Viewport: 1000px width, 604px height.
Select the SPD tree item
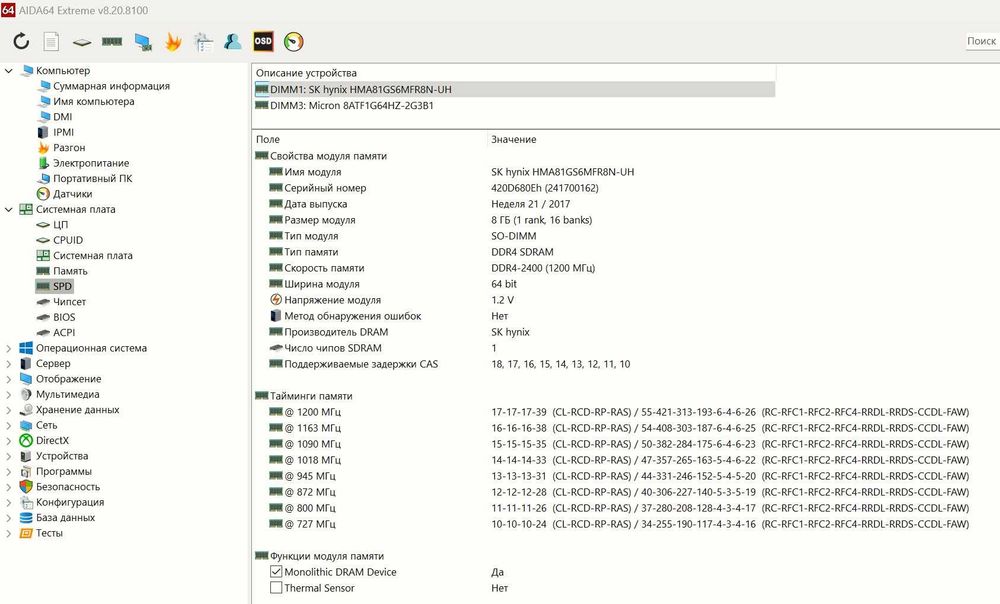54,286
